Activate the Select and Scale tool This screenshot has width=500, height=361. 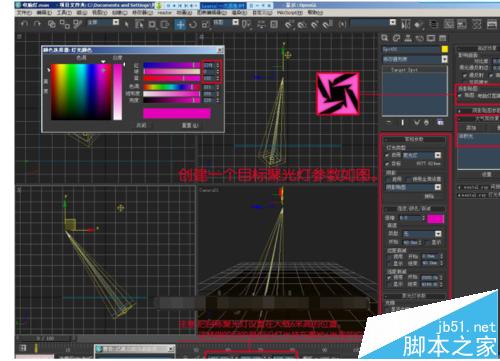point(206,24)
